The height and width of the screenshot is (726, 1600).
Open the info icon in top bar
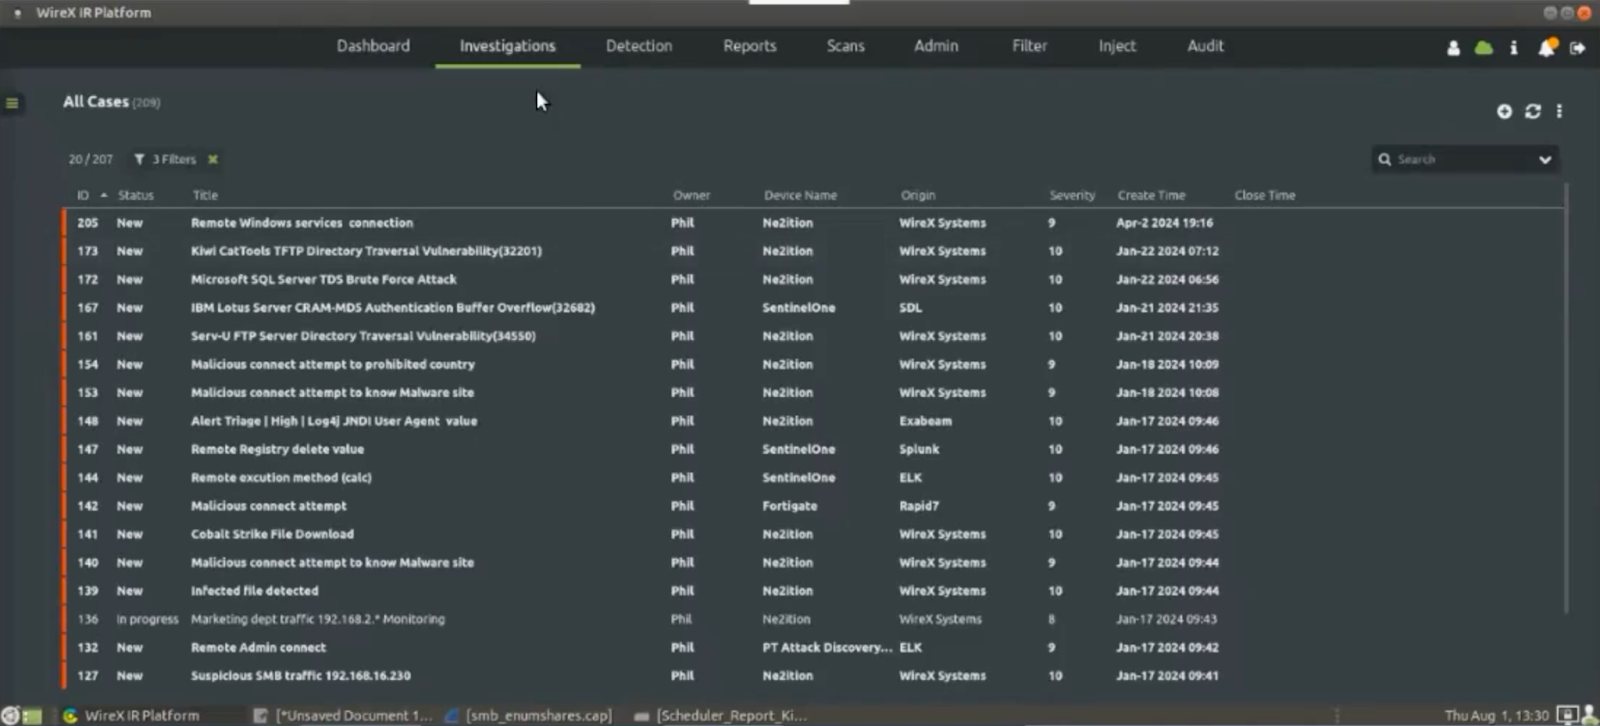point(1514,48)
